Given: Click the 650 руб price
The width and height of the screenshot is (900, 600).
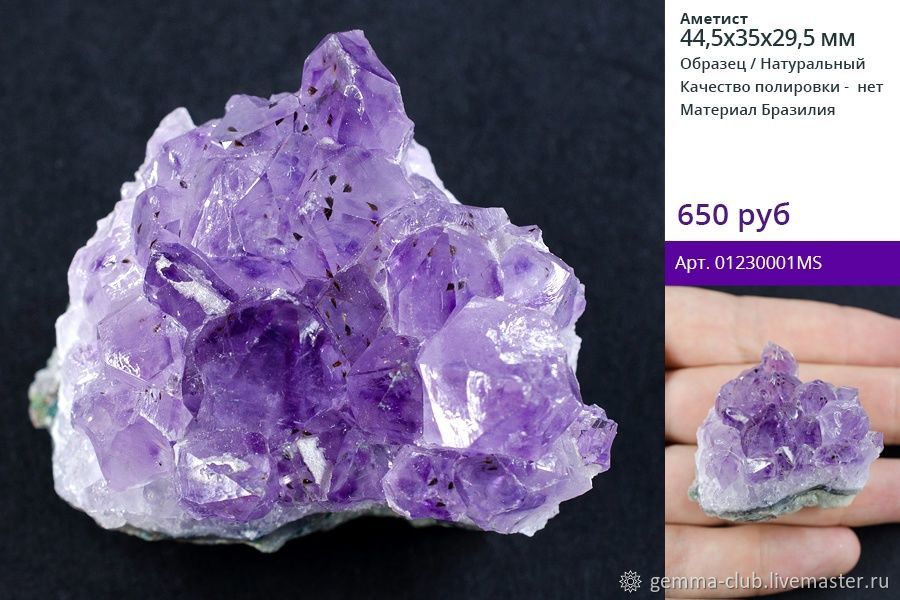Looking at the screenshot, I should coord(734,214).
